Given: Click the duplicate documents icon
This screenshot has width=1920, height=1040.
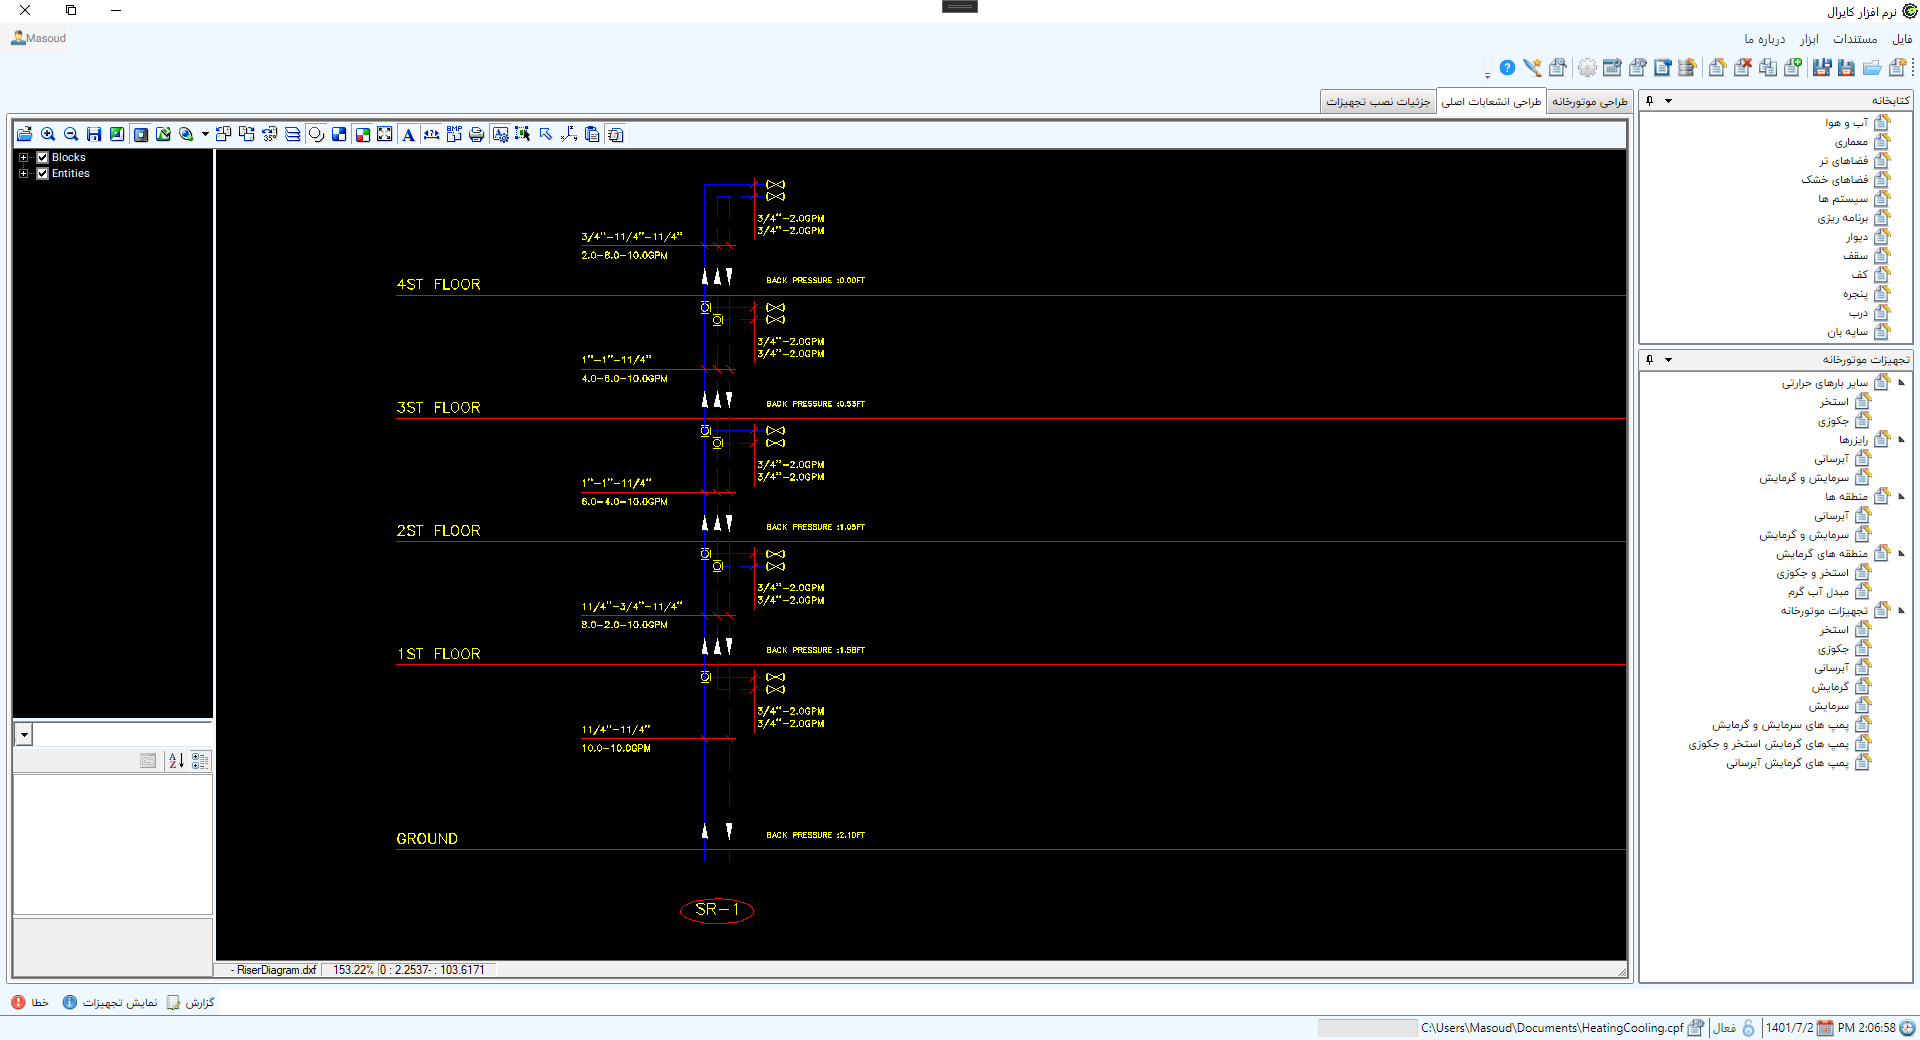Looking at the screenshot, I should click(x=1768, y=68).
